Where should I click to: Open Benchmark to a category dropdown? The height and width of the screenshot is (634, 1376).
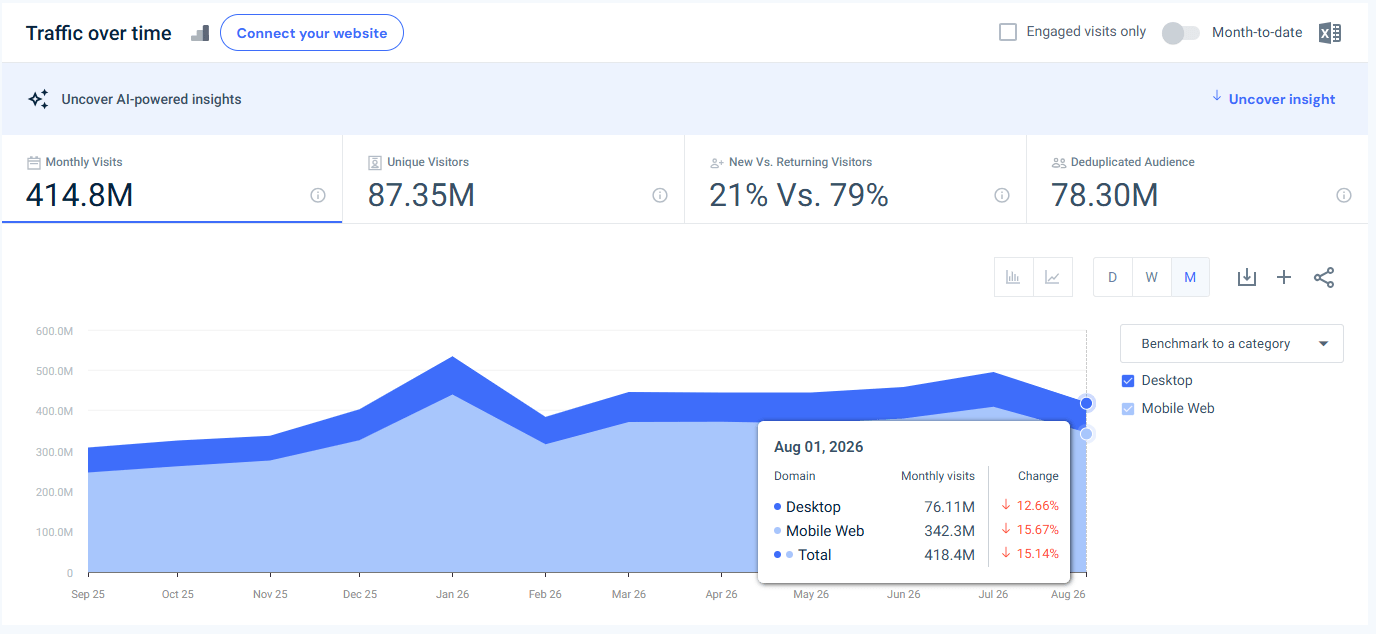pyautogui.click(x=1232, y=343)
